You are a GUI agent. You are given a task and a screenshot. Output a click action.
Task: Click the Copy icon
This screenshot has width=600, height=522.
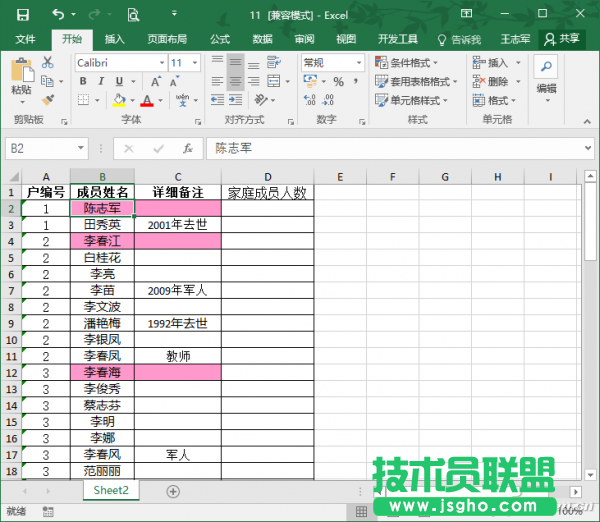(47, 81)
